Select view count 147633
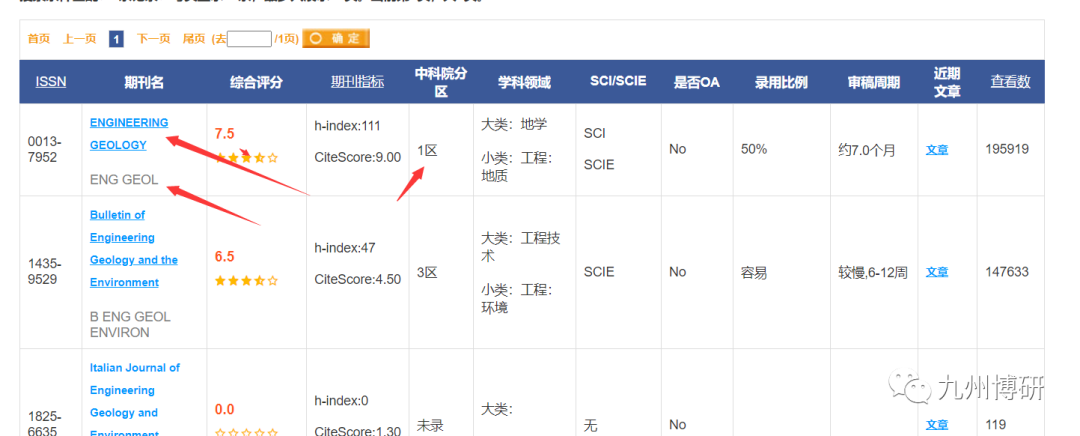 tap(1007, 271)
